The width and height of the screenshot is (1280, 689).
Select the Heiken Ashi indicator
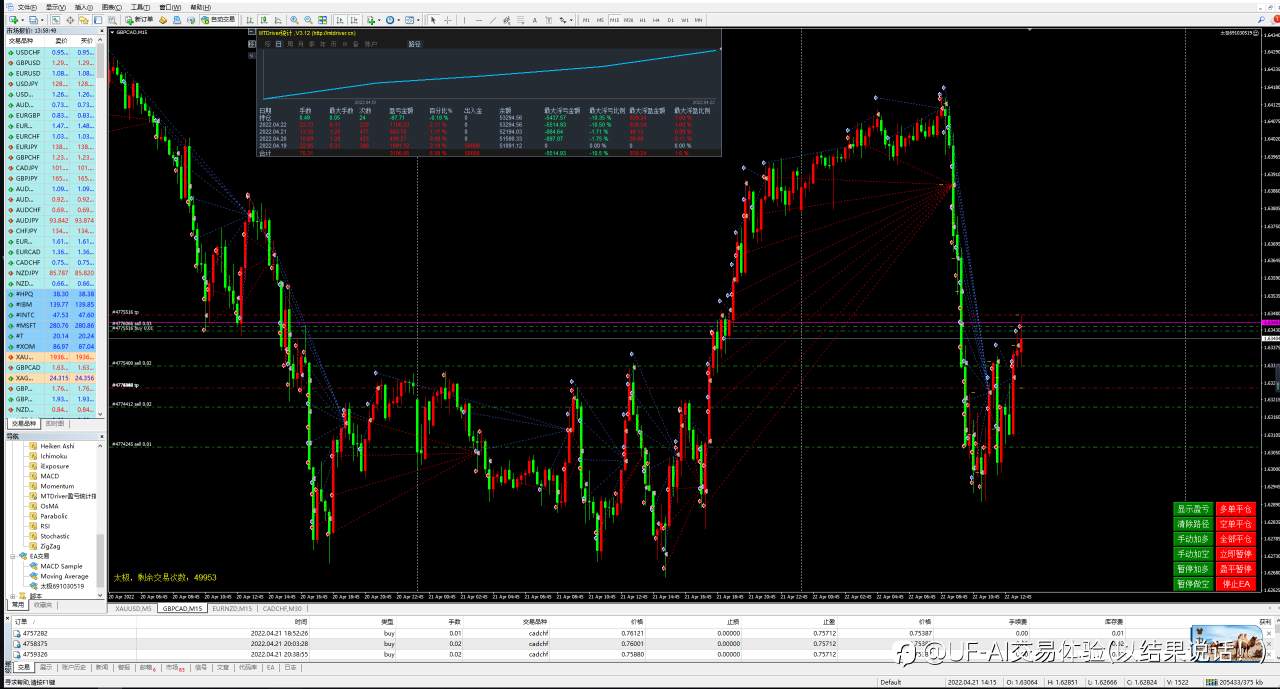tap(57, 446)
